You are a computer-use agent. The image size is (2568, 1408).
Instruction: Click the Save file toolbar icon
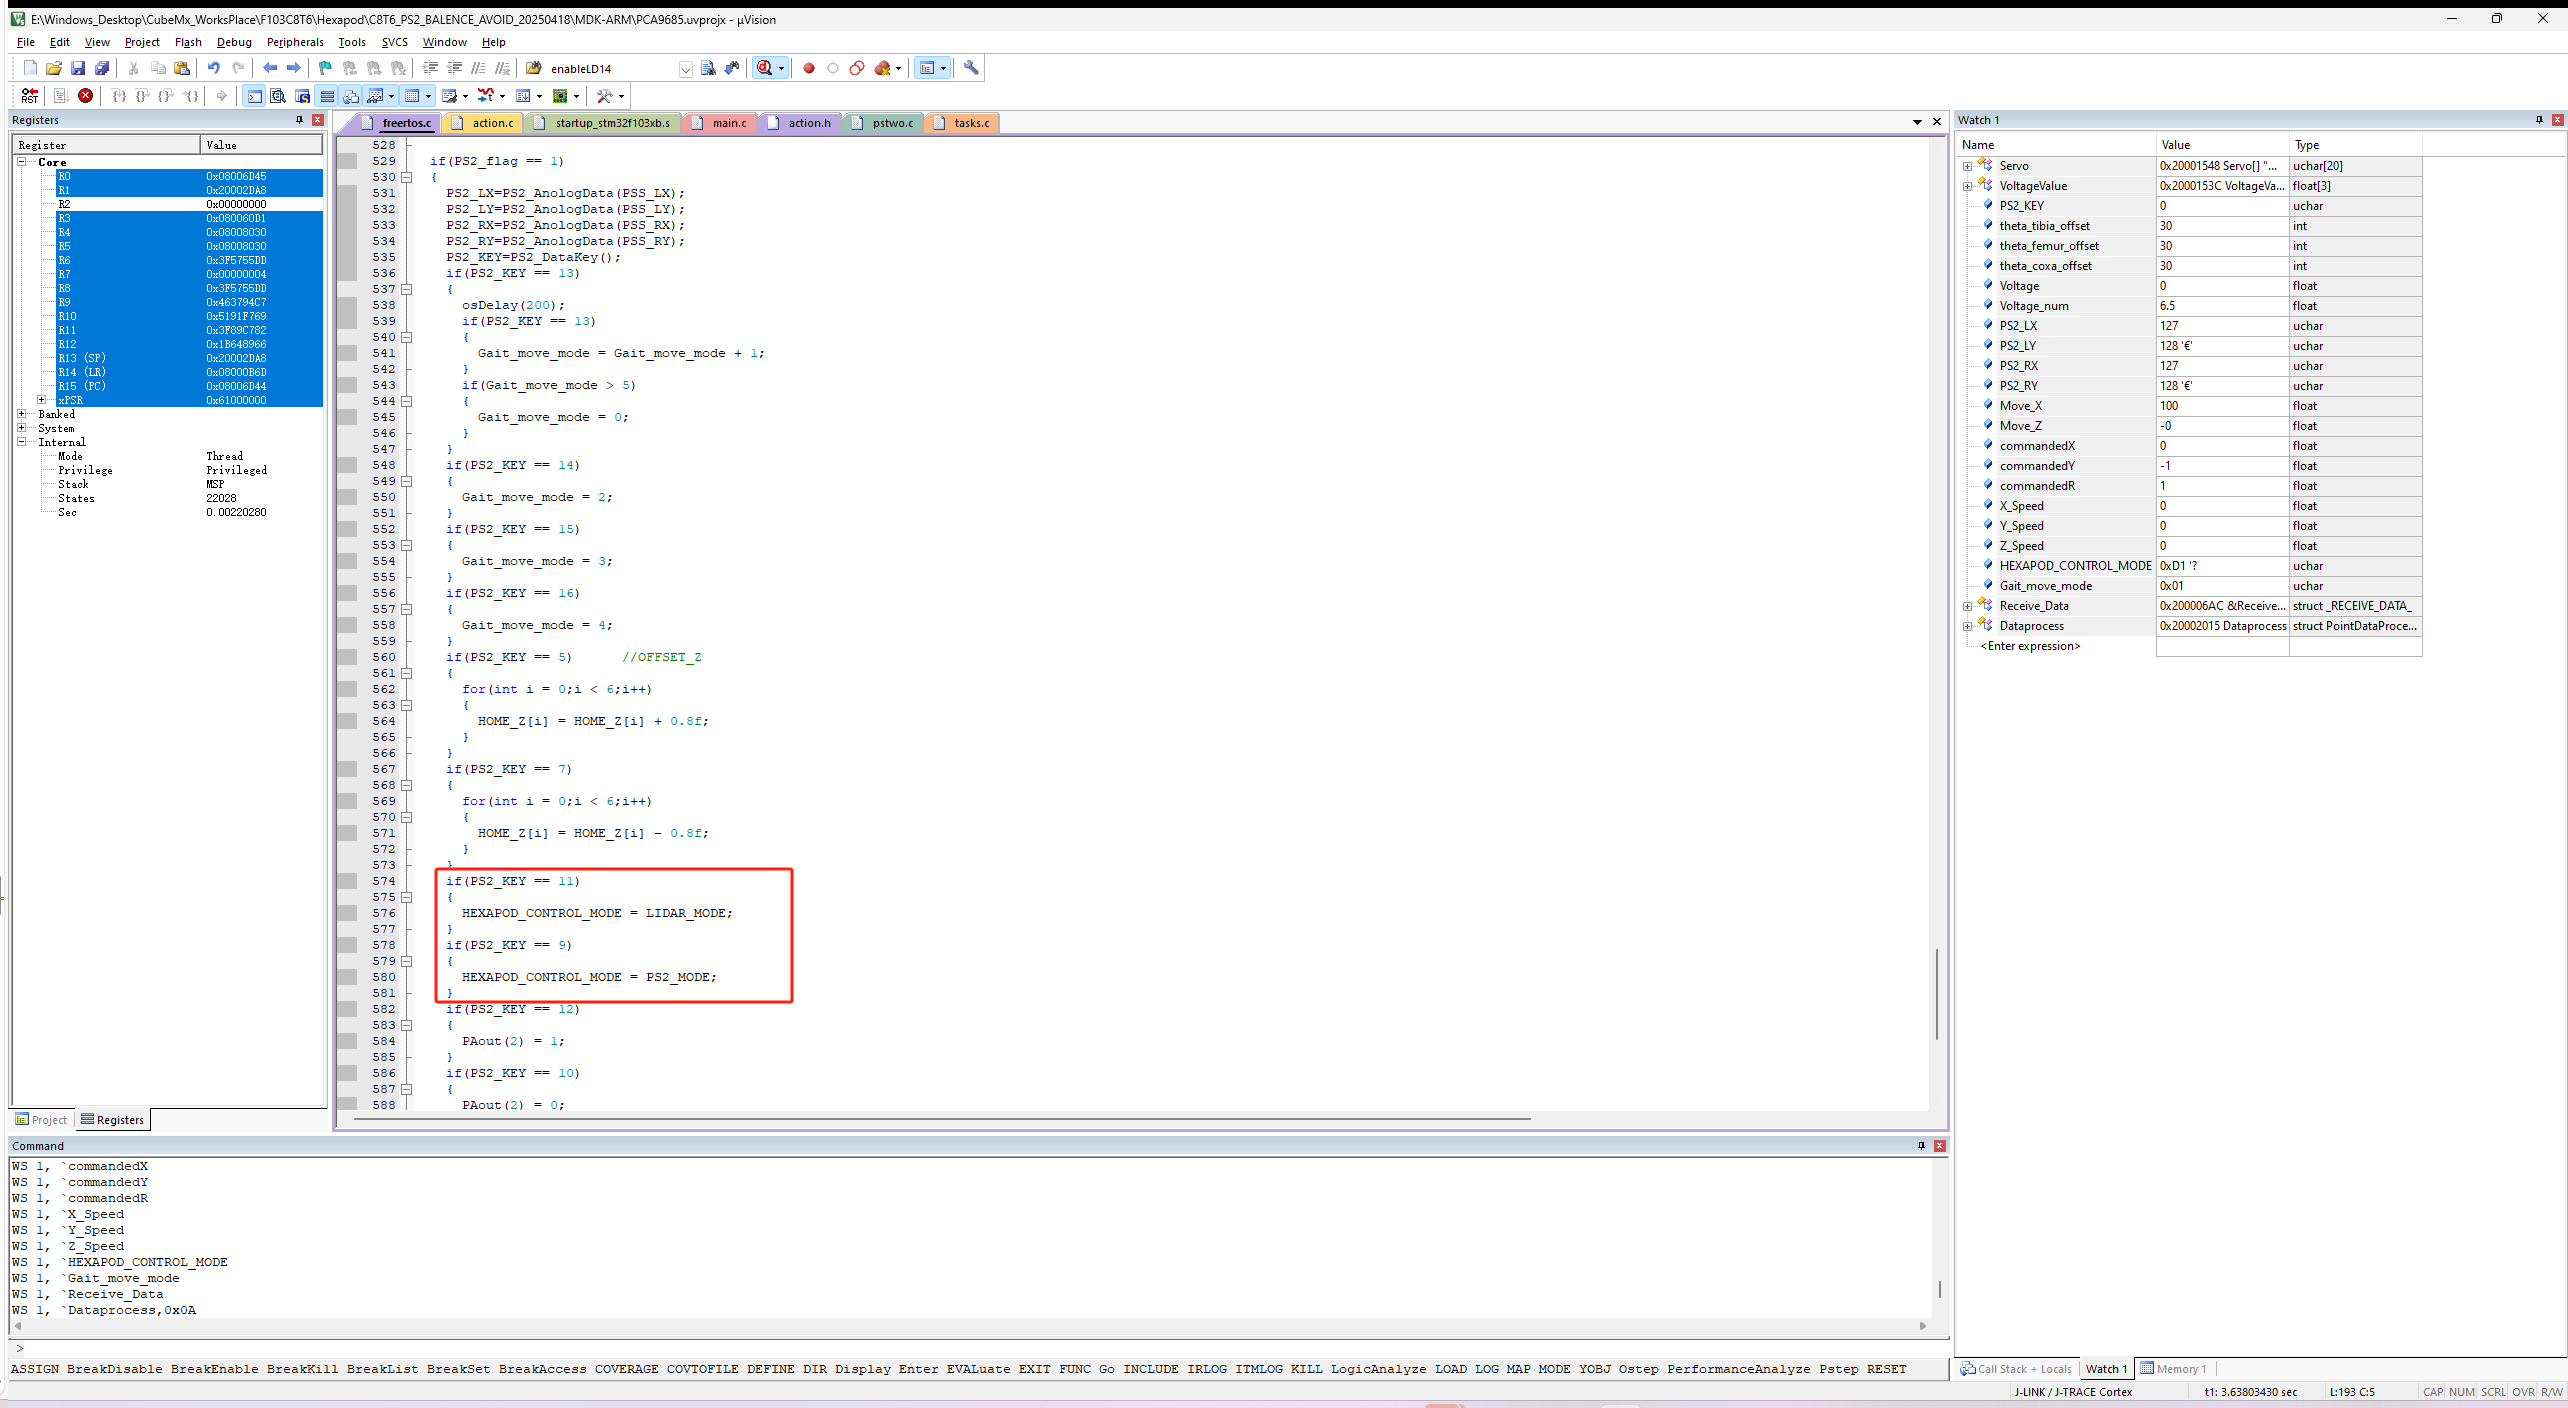[78, 68]
